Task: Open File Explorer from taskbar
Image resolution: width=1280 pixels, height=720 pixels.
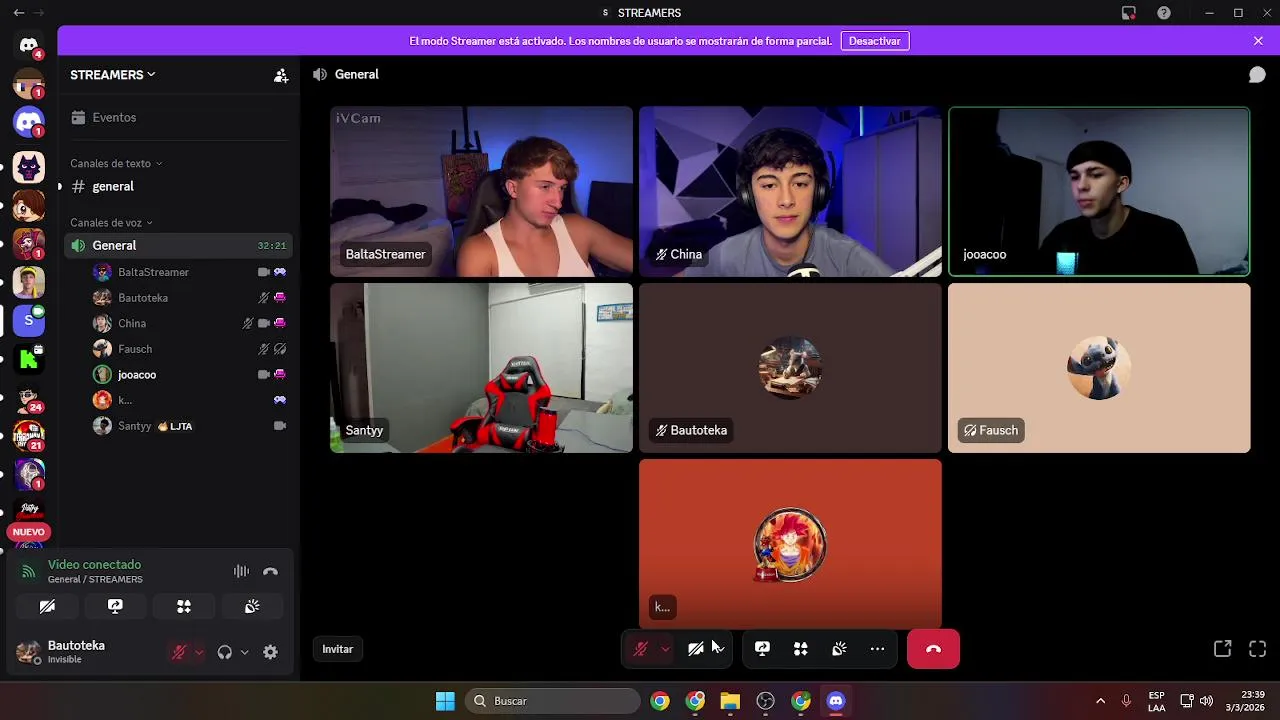Action: coord(730,701)
